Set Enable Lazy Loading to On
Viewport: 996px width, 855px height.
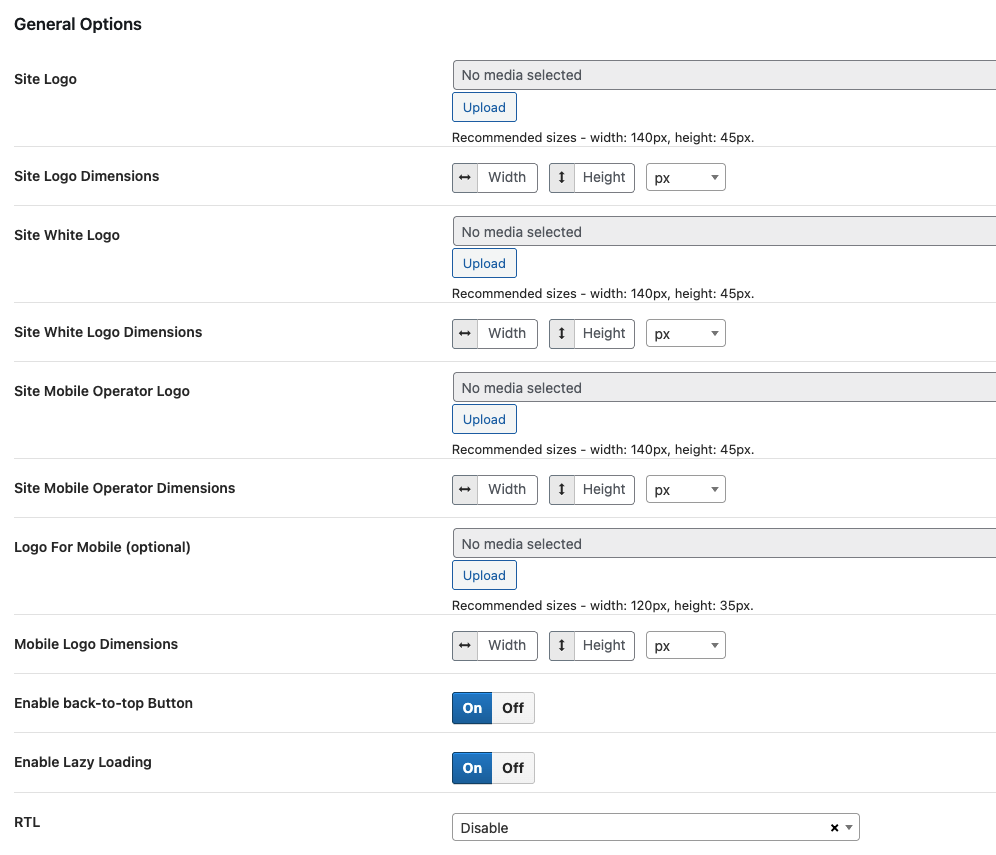tap(472, 768)
